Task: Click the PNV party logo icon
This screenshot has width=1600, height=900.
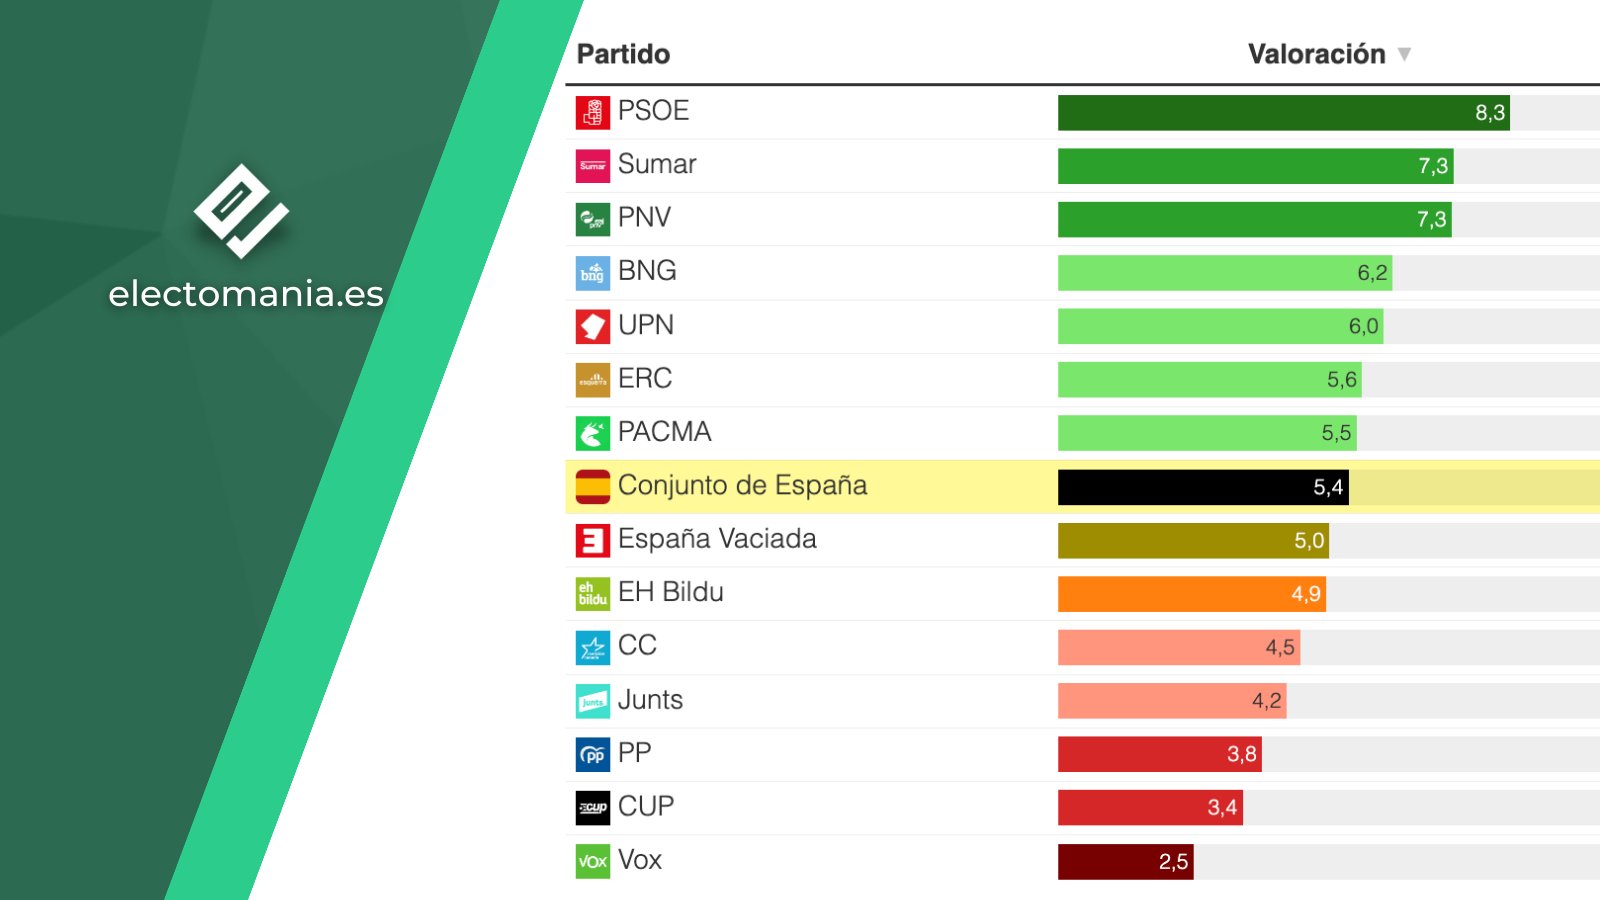Action: [593, 219]
